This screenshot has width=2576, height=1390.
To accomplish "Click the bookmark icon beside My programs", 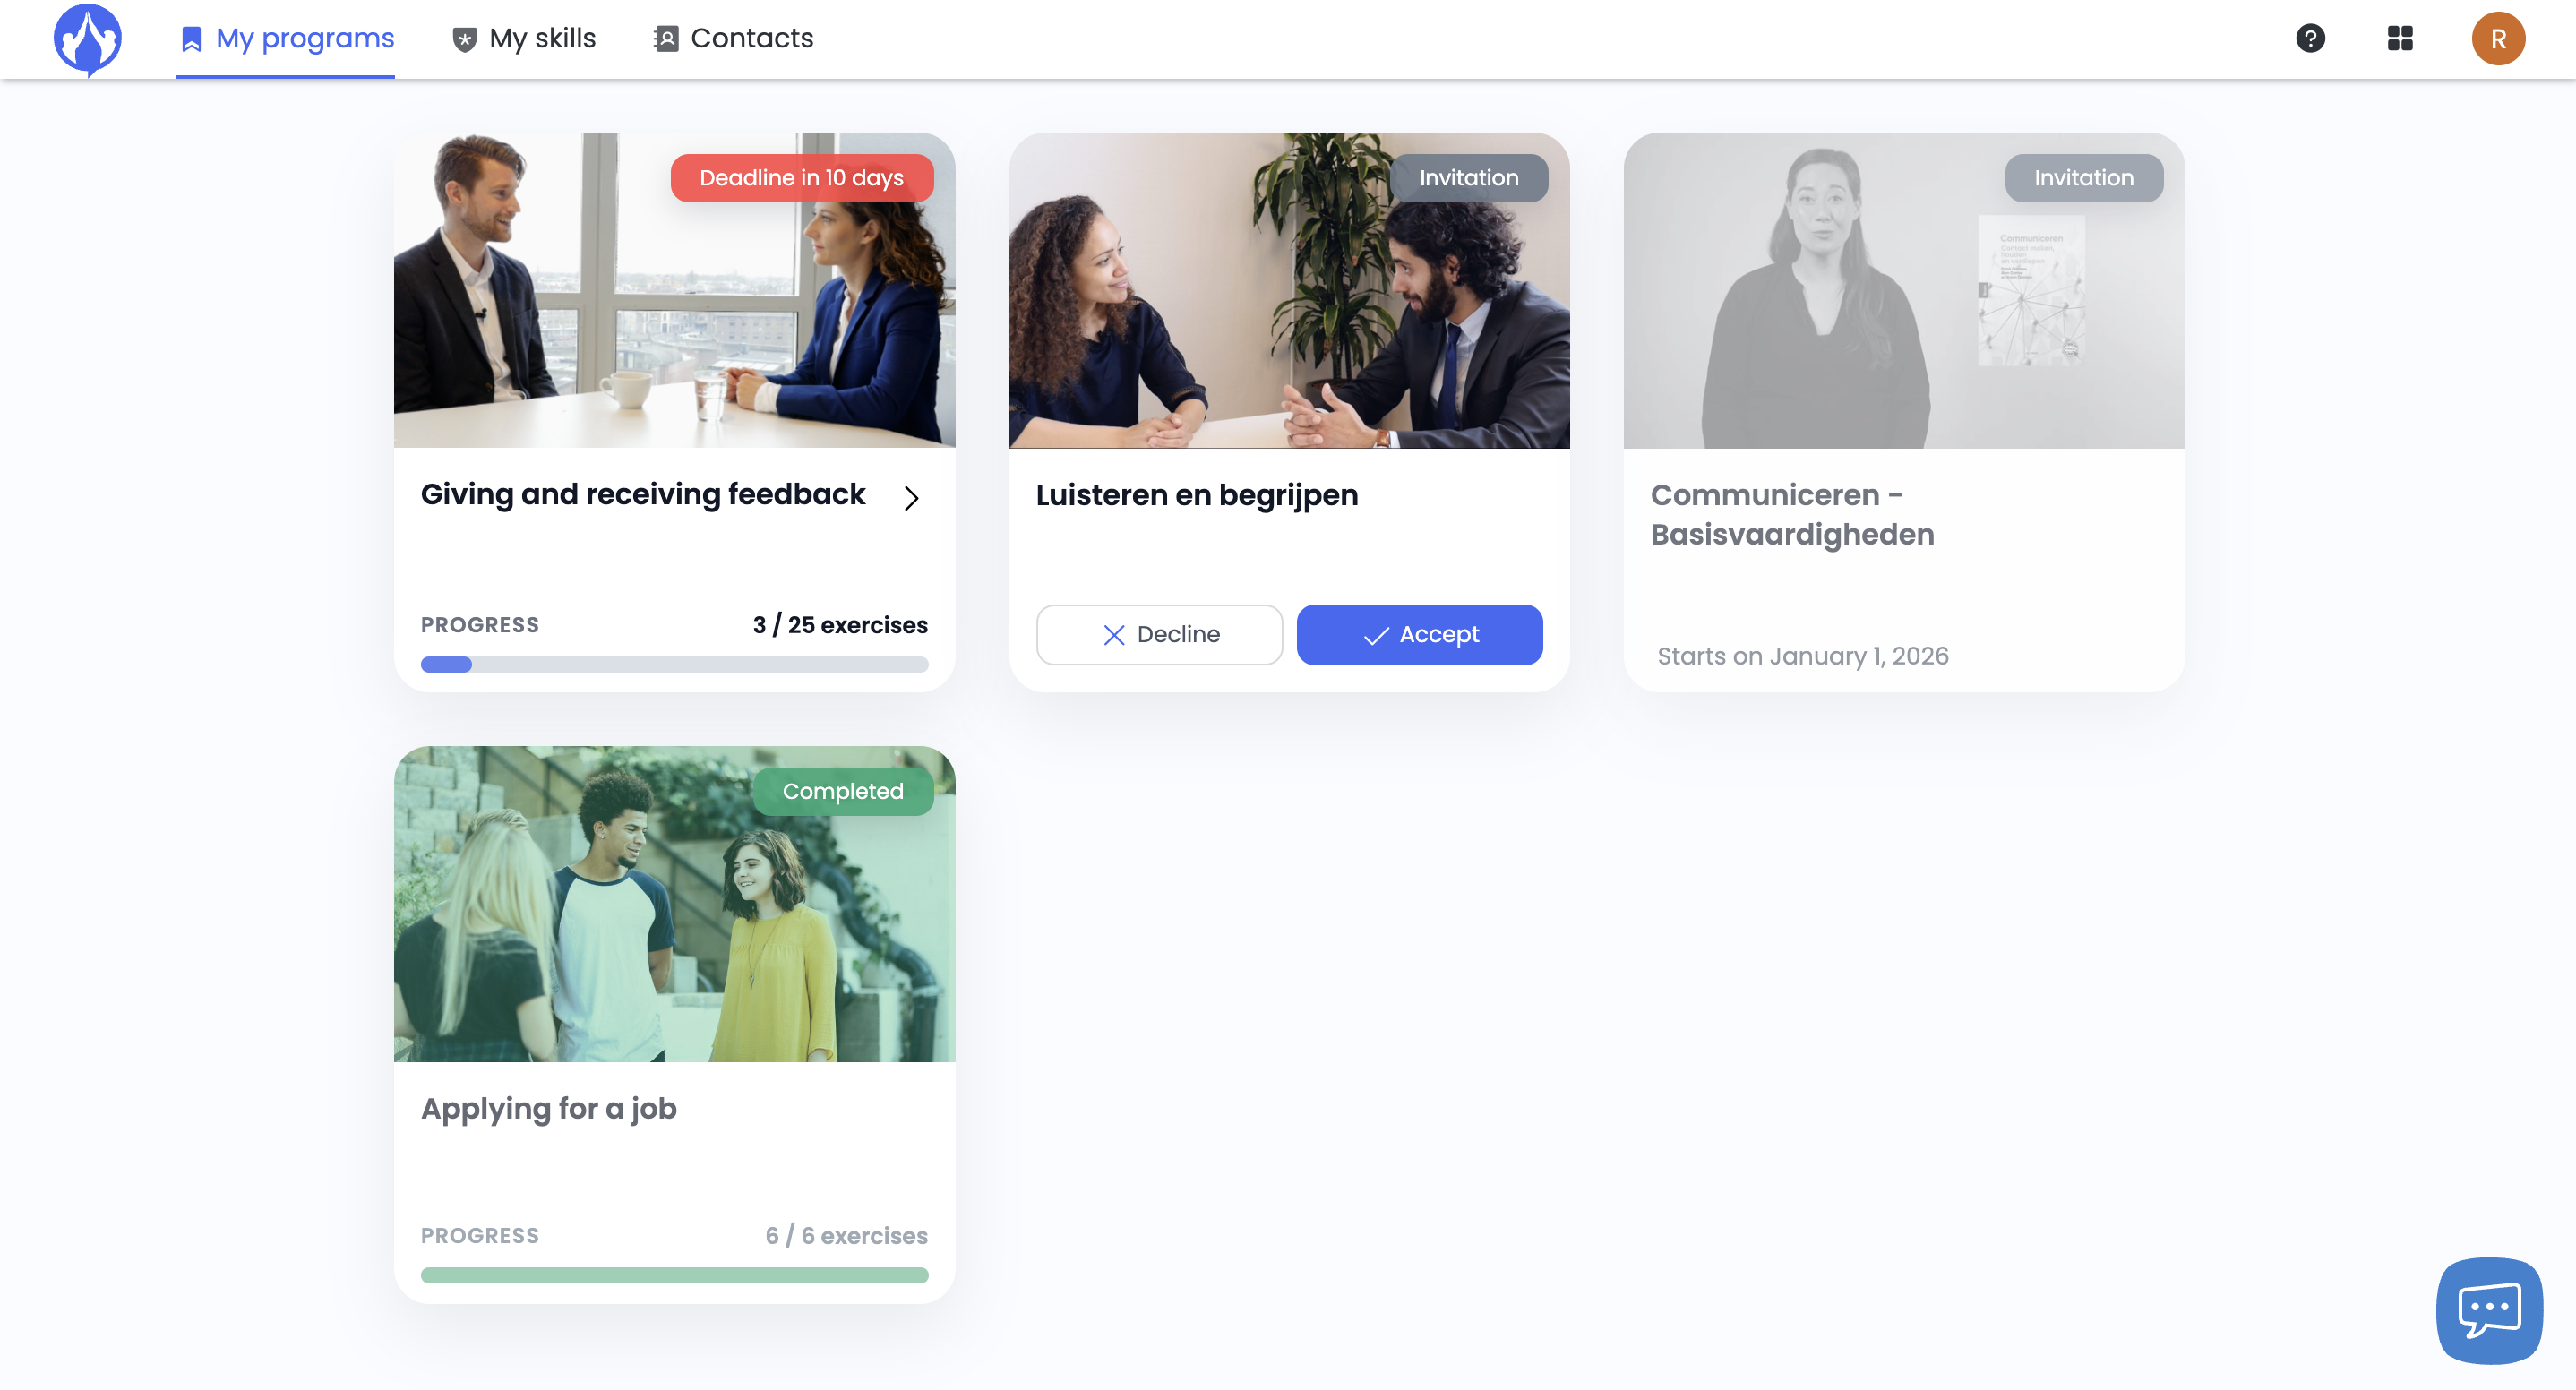I will (191, 39).
